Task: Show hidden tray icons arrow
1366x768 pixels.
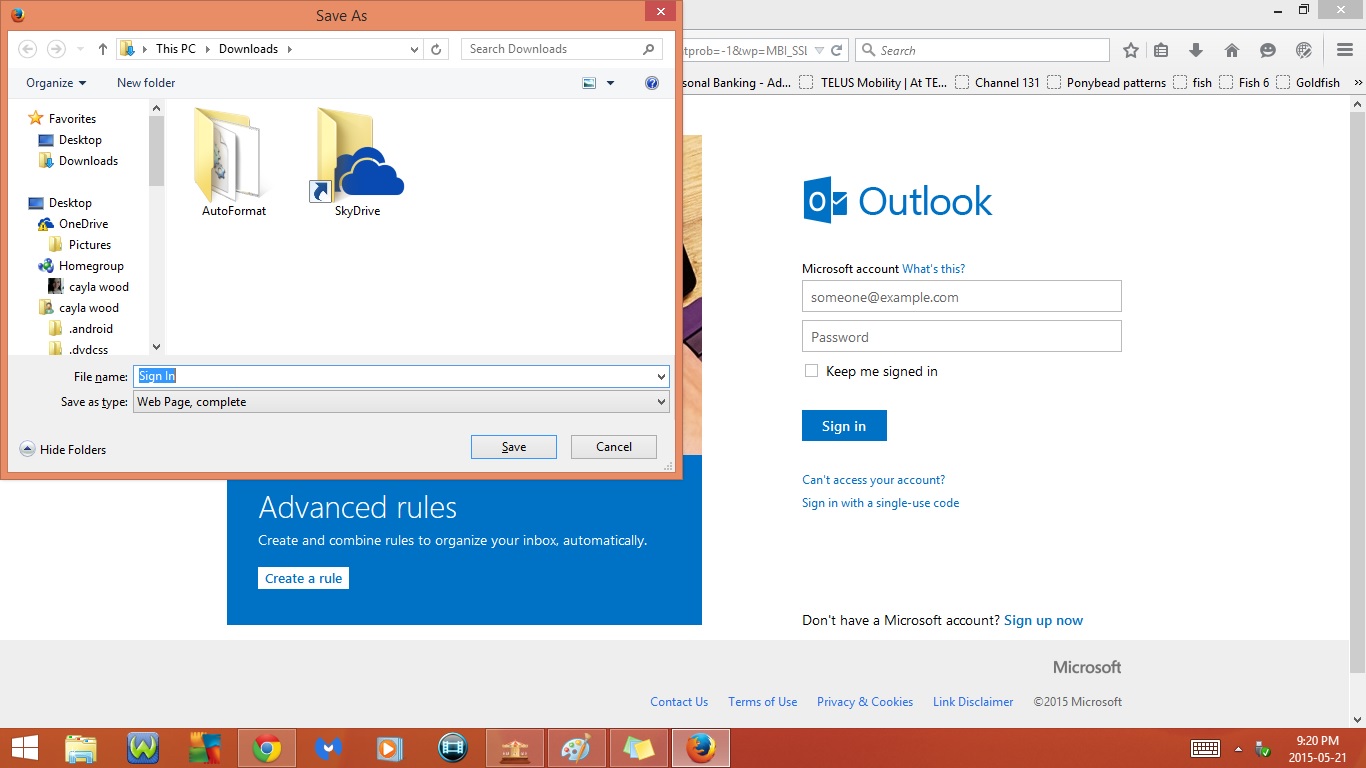Action: (1238, 749)
